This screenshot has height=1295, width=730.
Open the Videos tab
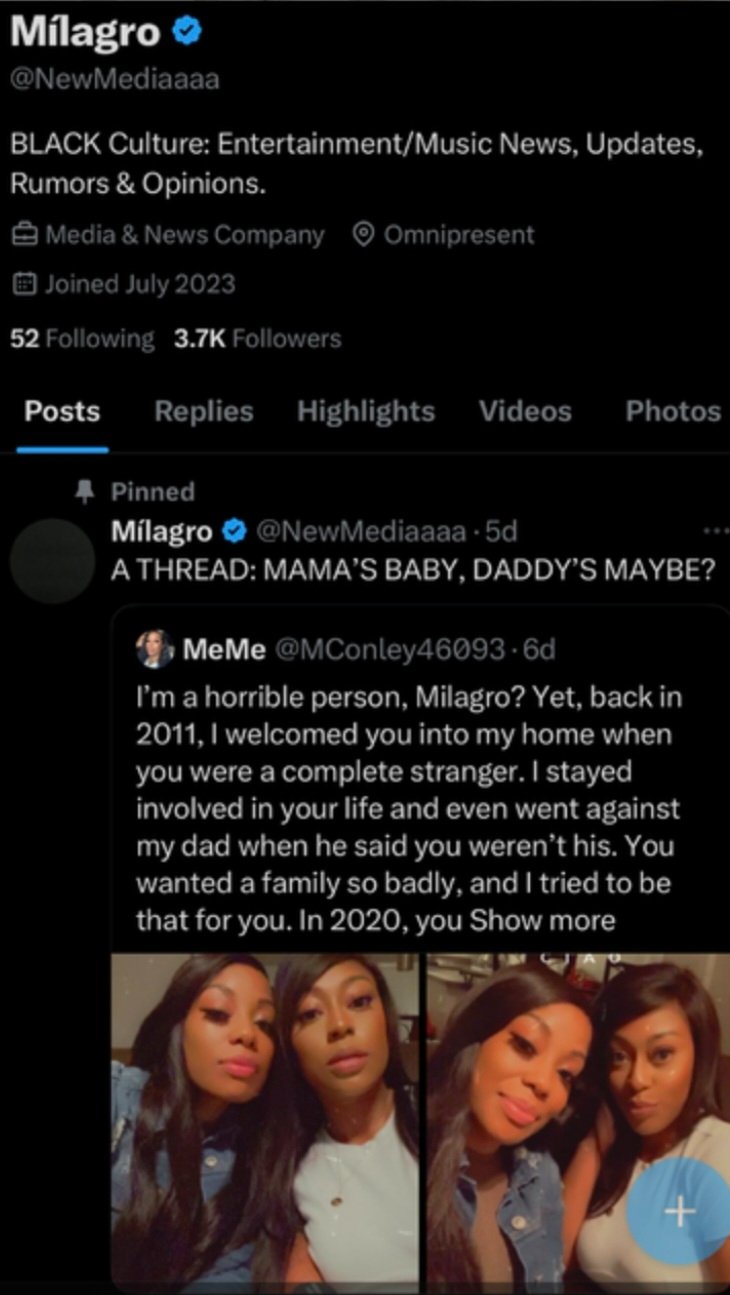(x=525, y=411)
